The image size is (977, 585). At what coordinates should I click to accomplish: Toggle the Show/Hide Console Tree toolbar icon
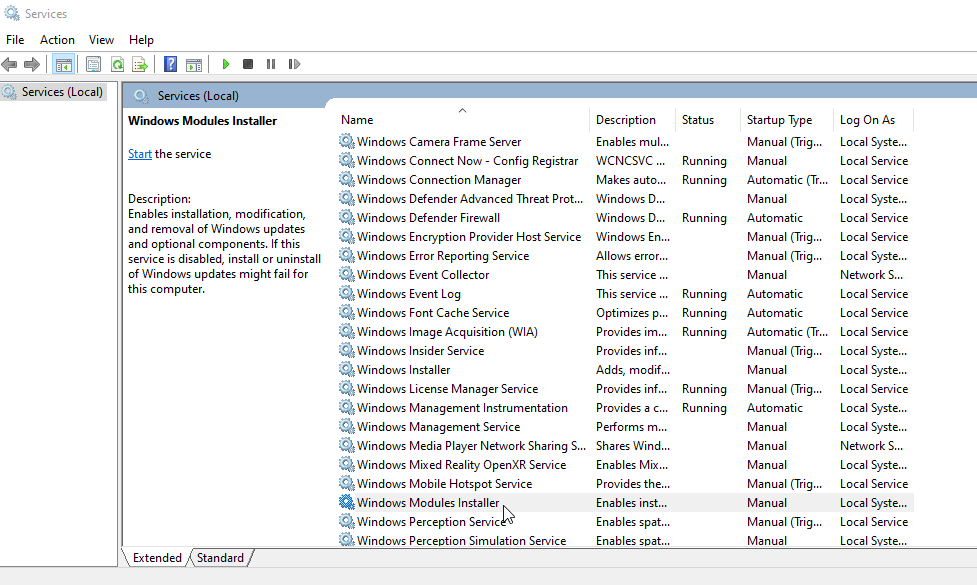tap(64, 64)
